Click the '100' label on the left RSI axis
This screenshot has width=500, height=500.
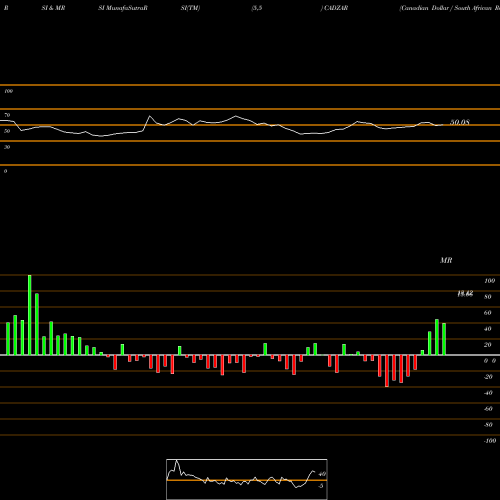pyautogui.click(x=8, y=91)
